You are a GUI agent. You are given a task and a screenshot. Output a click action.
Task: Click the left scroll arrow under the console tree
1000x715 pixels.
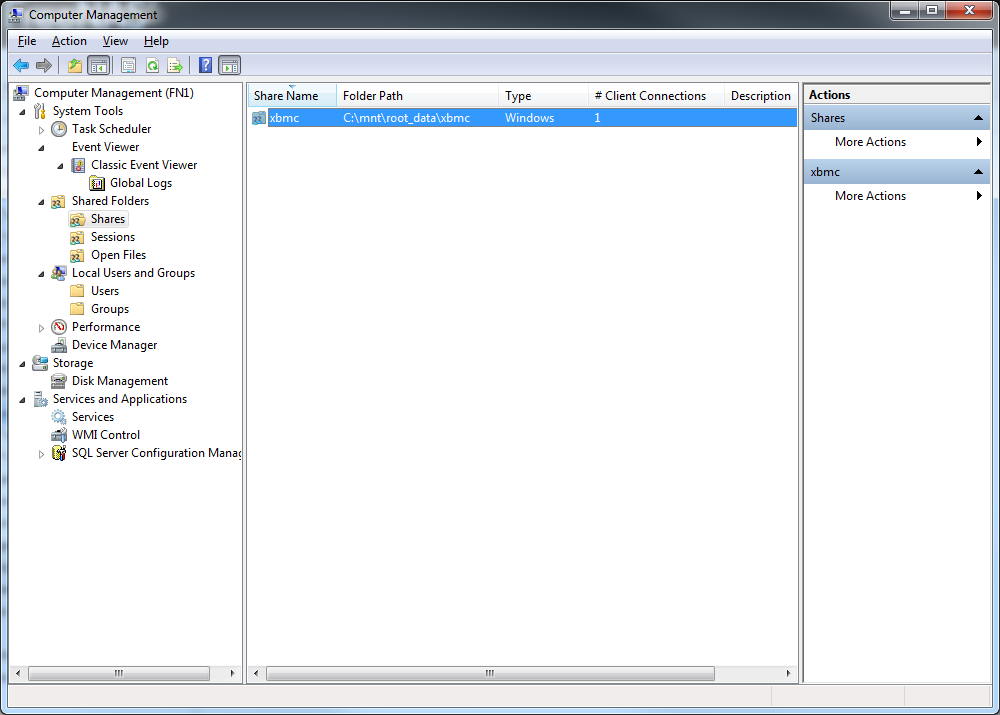point(18,674)
